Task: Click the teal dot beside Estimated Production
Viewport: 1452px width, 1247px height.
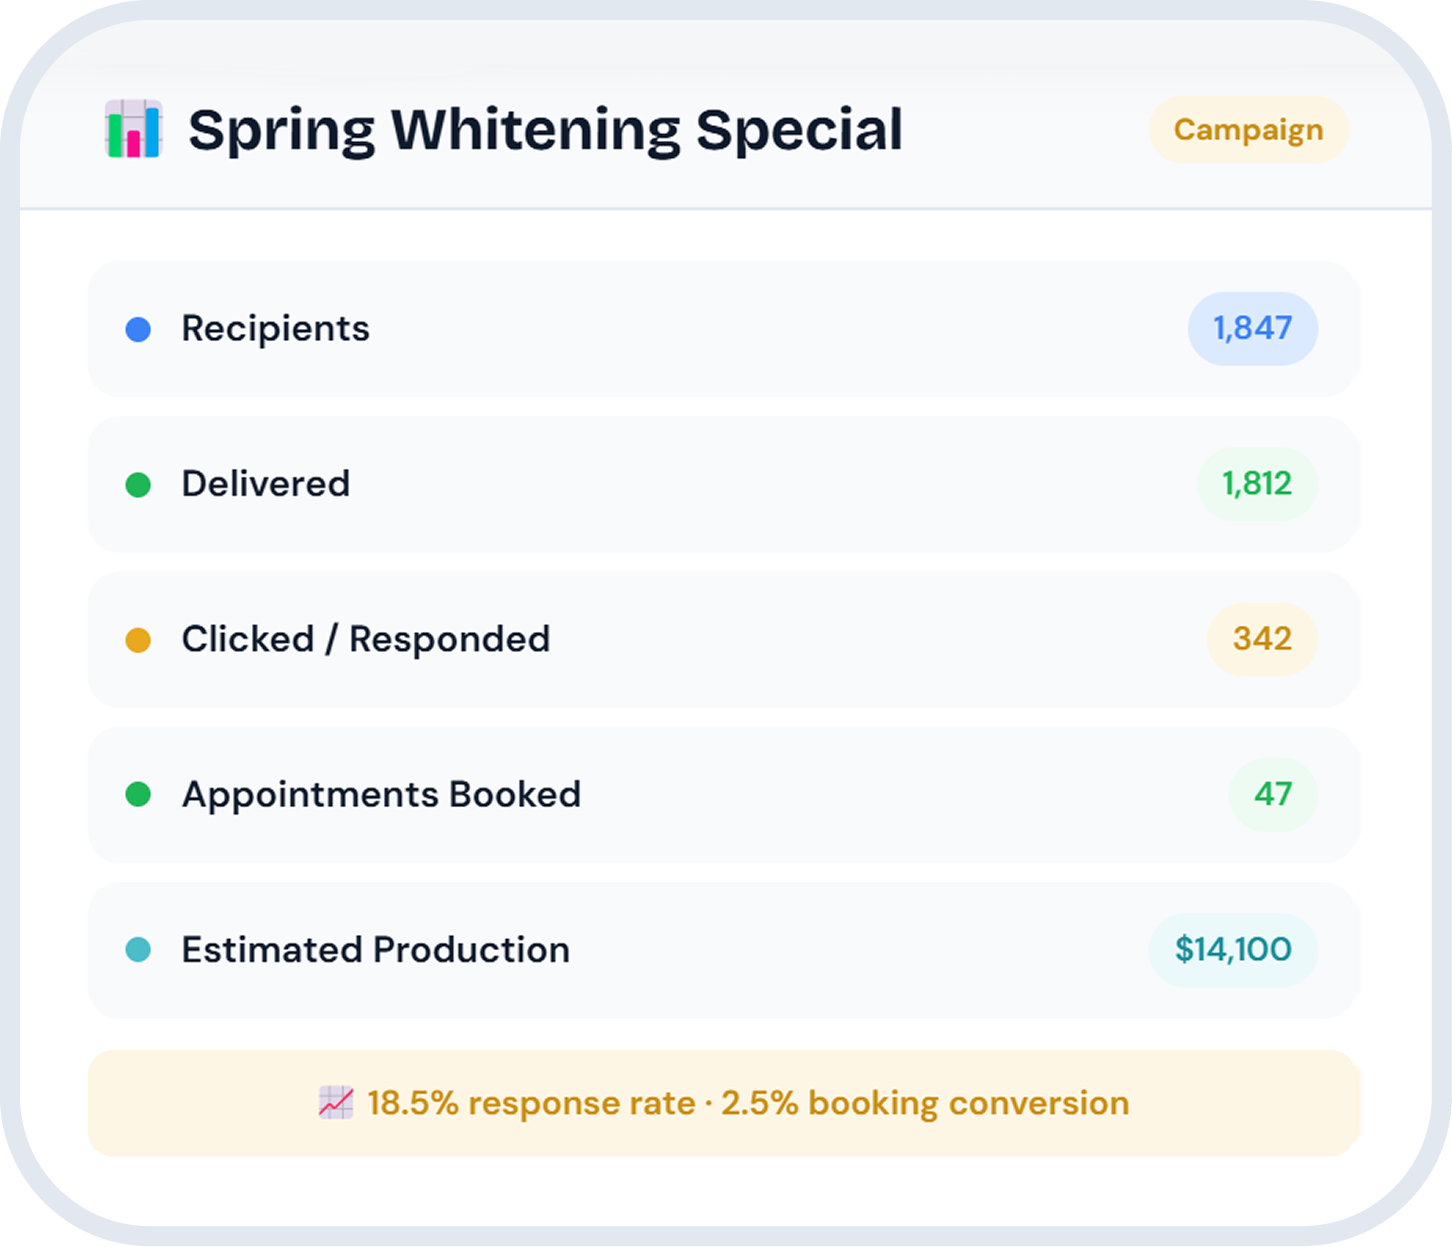Action: click(138, 950)
